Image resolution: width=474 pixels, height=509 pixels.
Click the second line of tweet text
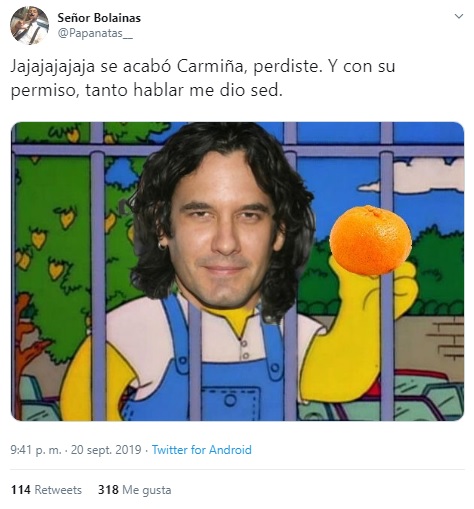146,90
